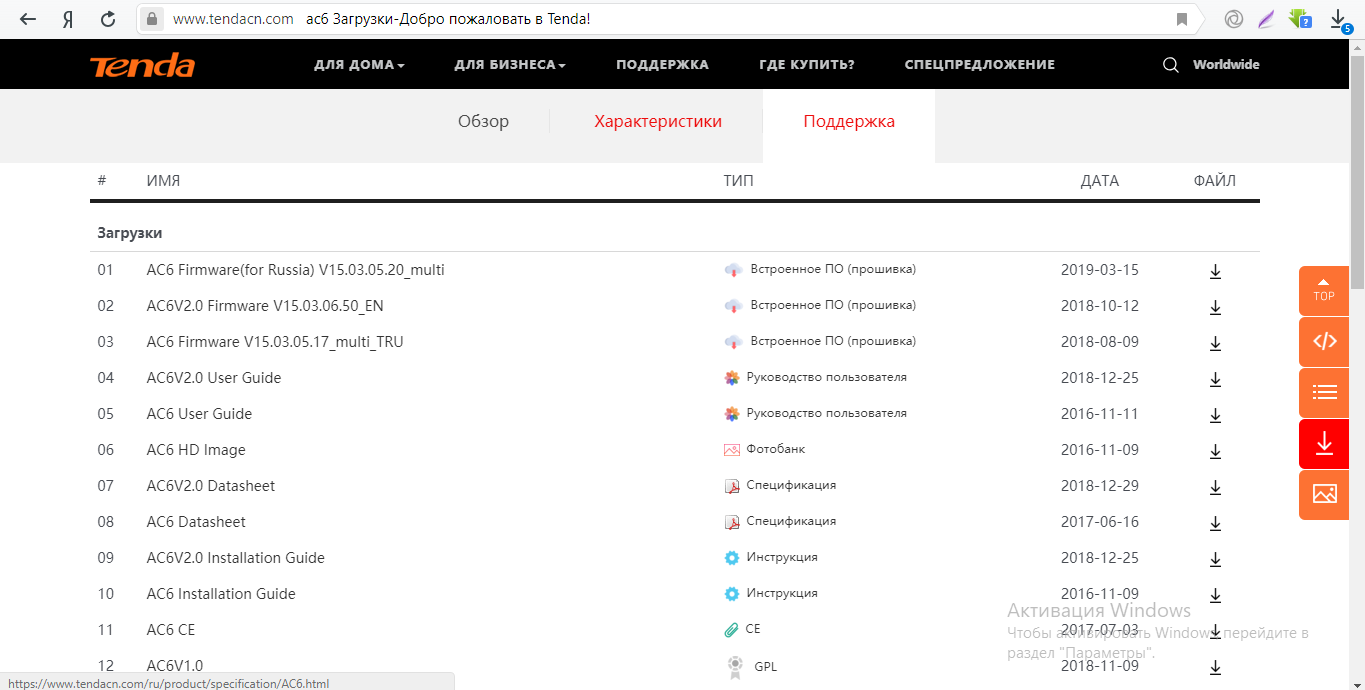Expand the ДЛЯ БИЗНЕСА menu
This screenshot has height=690, width=1365.
[x=510, y=65]
